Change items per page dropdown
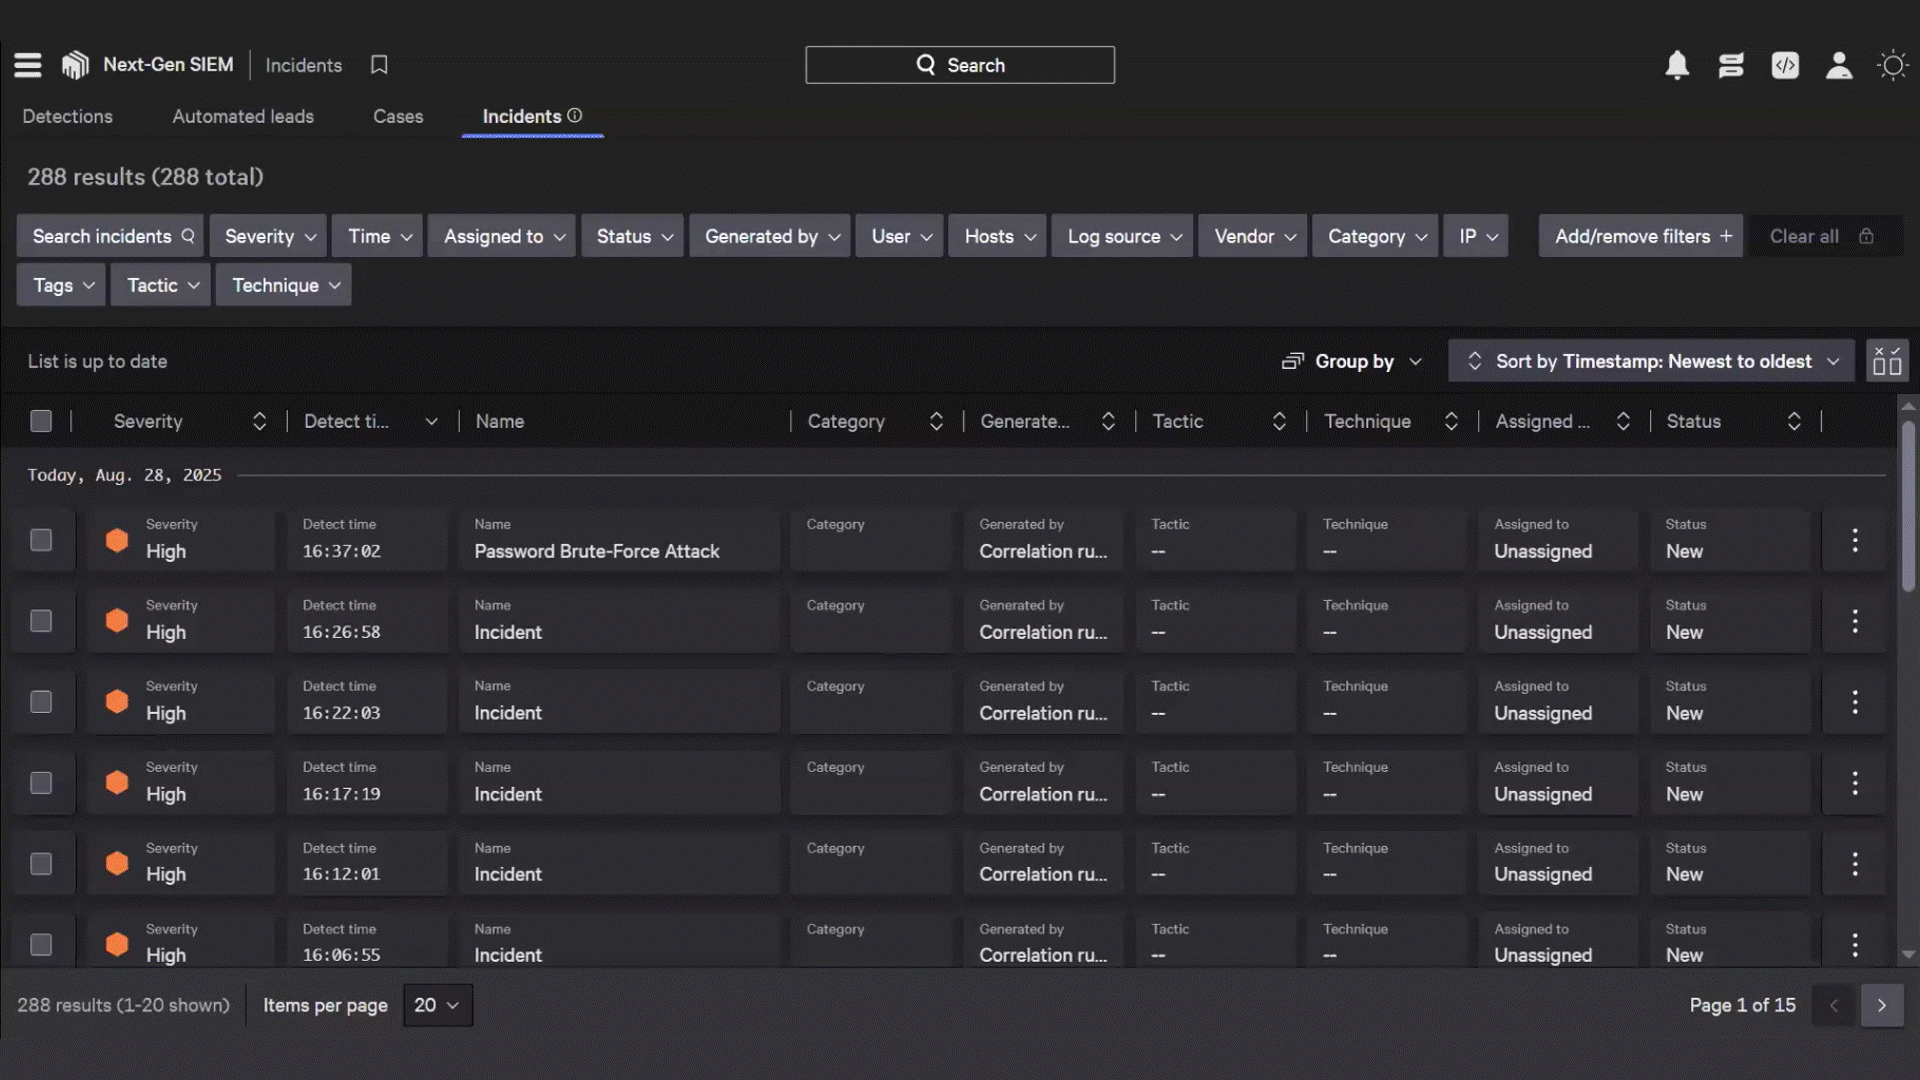The height and width of the screenshot is (1080, 1920). point(437,1005)
